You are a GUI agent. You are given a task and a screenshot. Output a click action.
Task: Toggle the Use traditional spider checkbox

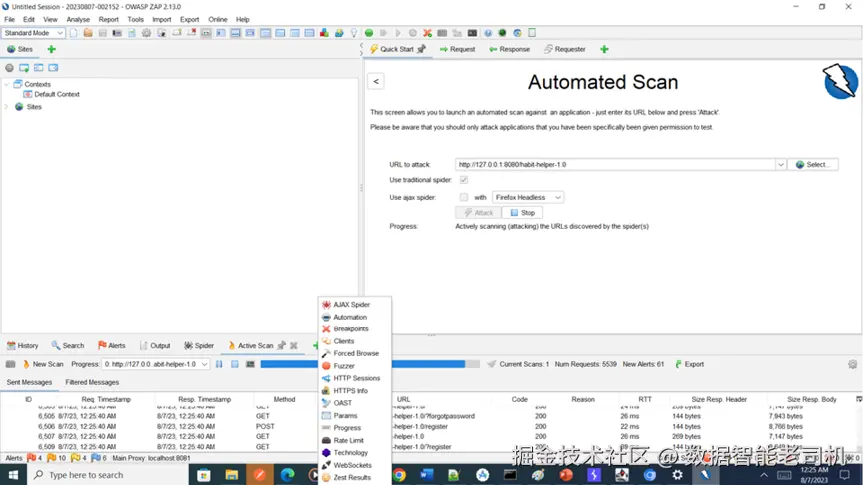coord(464,180)
